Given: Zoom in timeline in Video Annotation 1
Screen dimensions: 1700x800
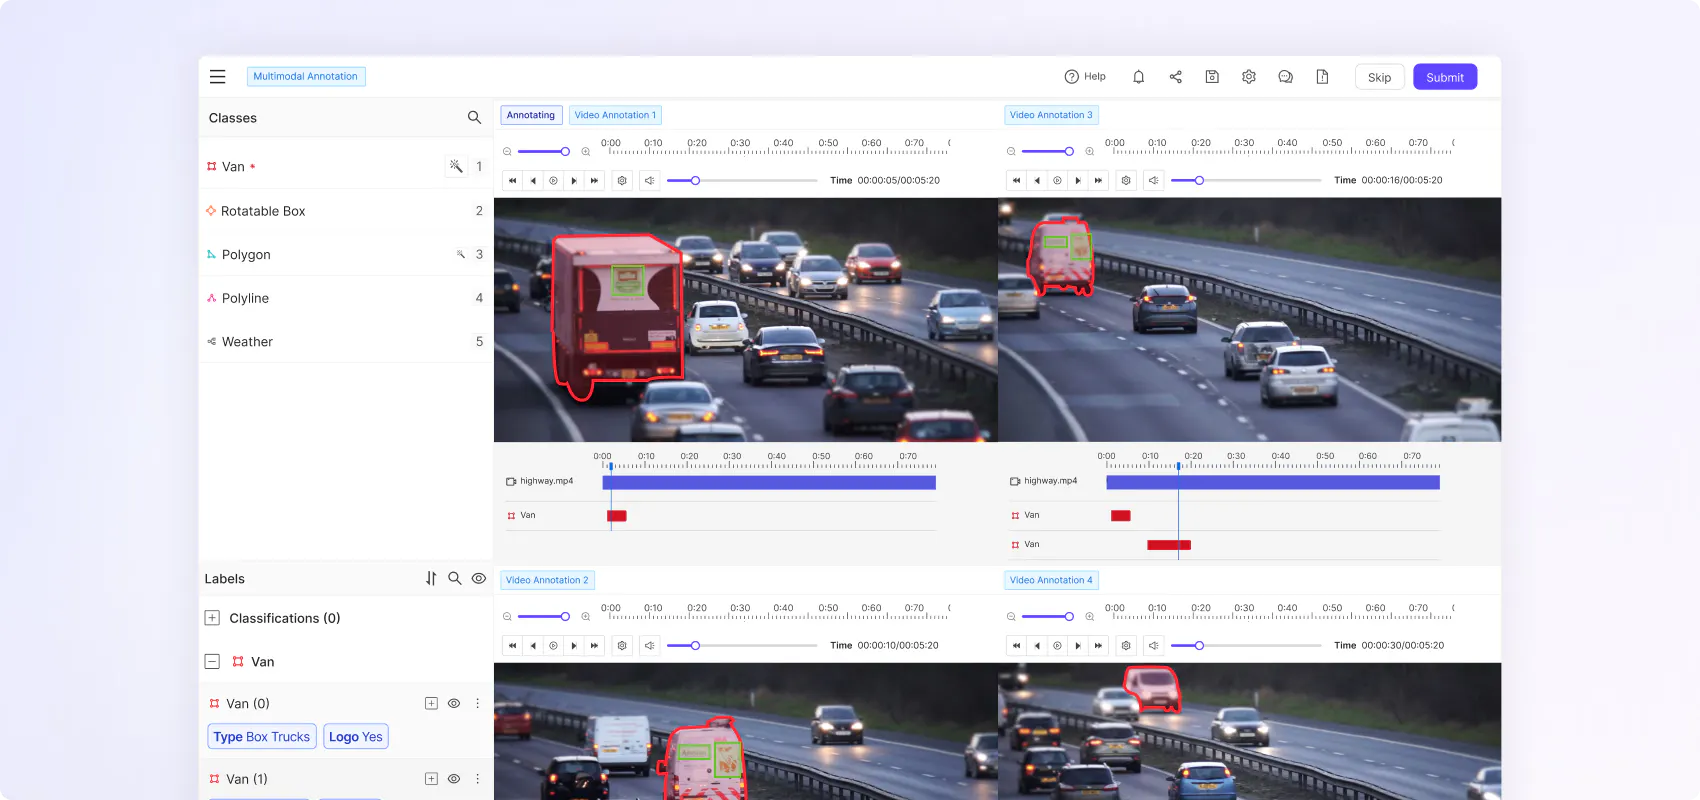Looking at the screenshot, I should pyautogui.click(x=586, y=152).
